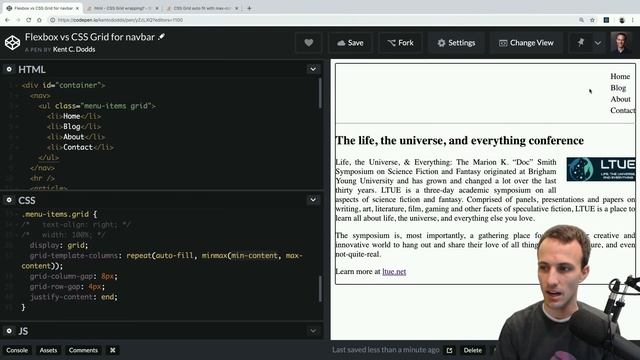Click the Kent C. Dodds author link
The height and width of the screenshot is (360, 640).
[74, 49]
